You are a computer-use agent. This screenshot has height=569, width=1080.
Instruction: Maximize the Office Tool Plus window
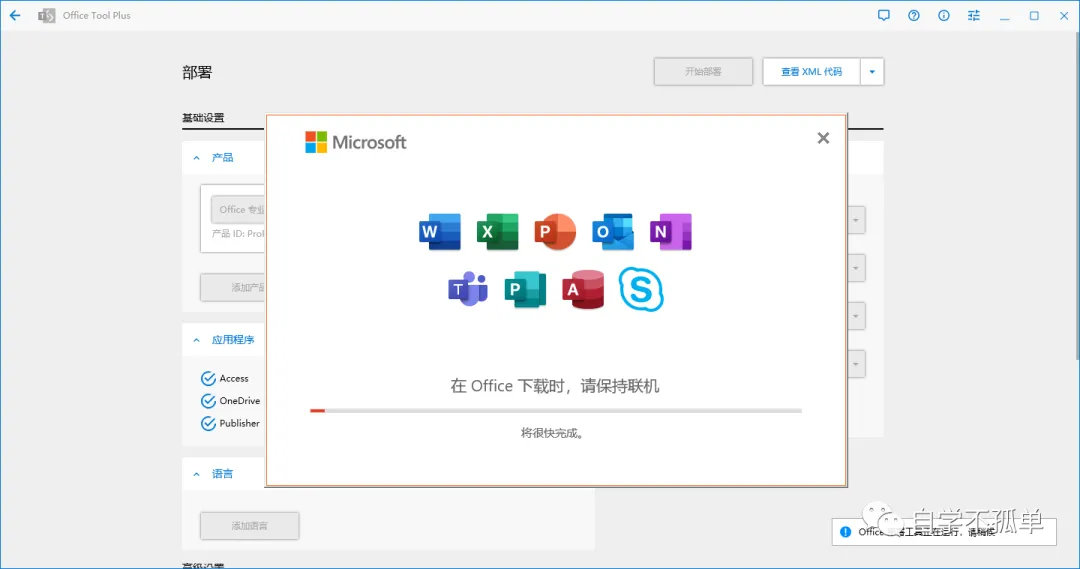click(1034, 15)
